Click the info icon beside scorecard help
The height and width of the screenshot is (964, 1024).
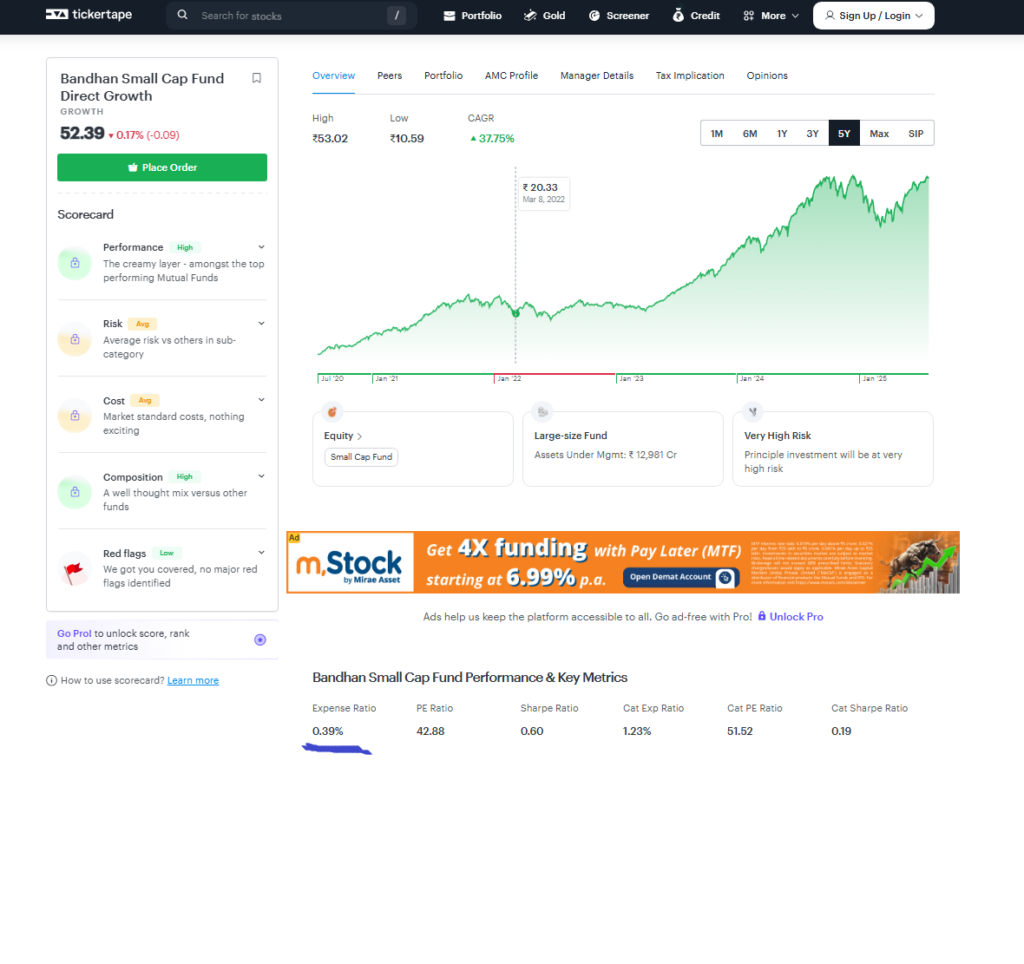tap(52, 681)
